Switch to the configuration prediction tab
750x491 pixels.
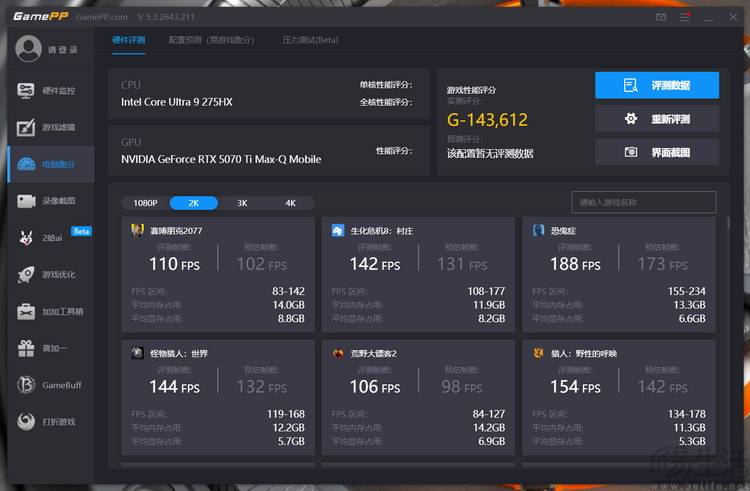(211, 40)
